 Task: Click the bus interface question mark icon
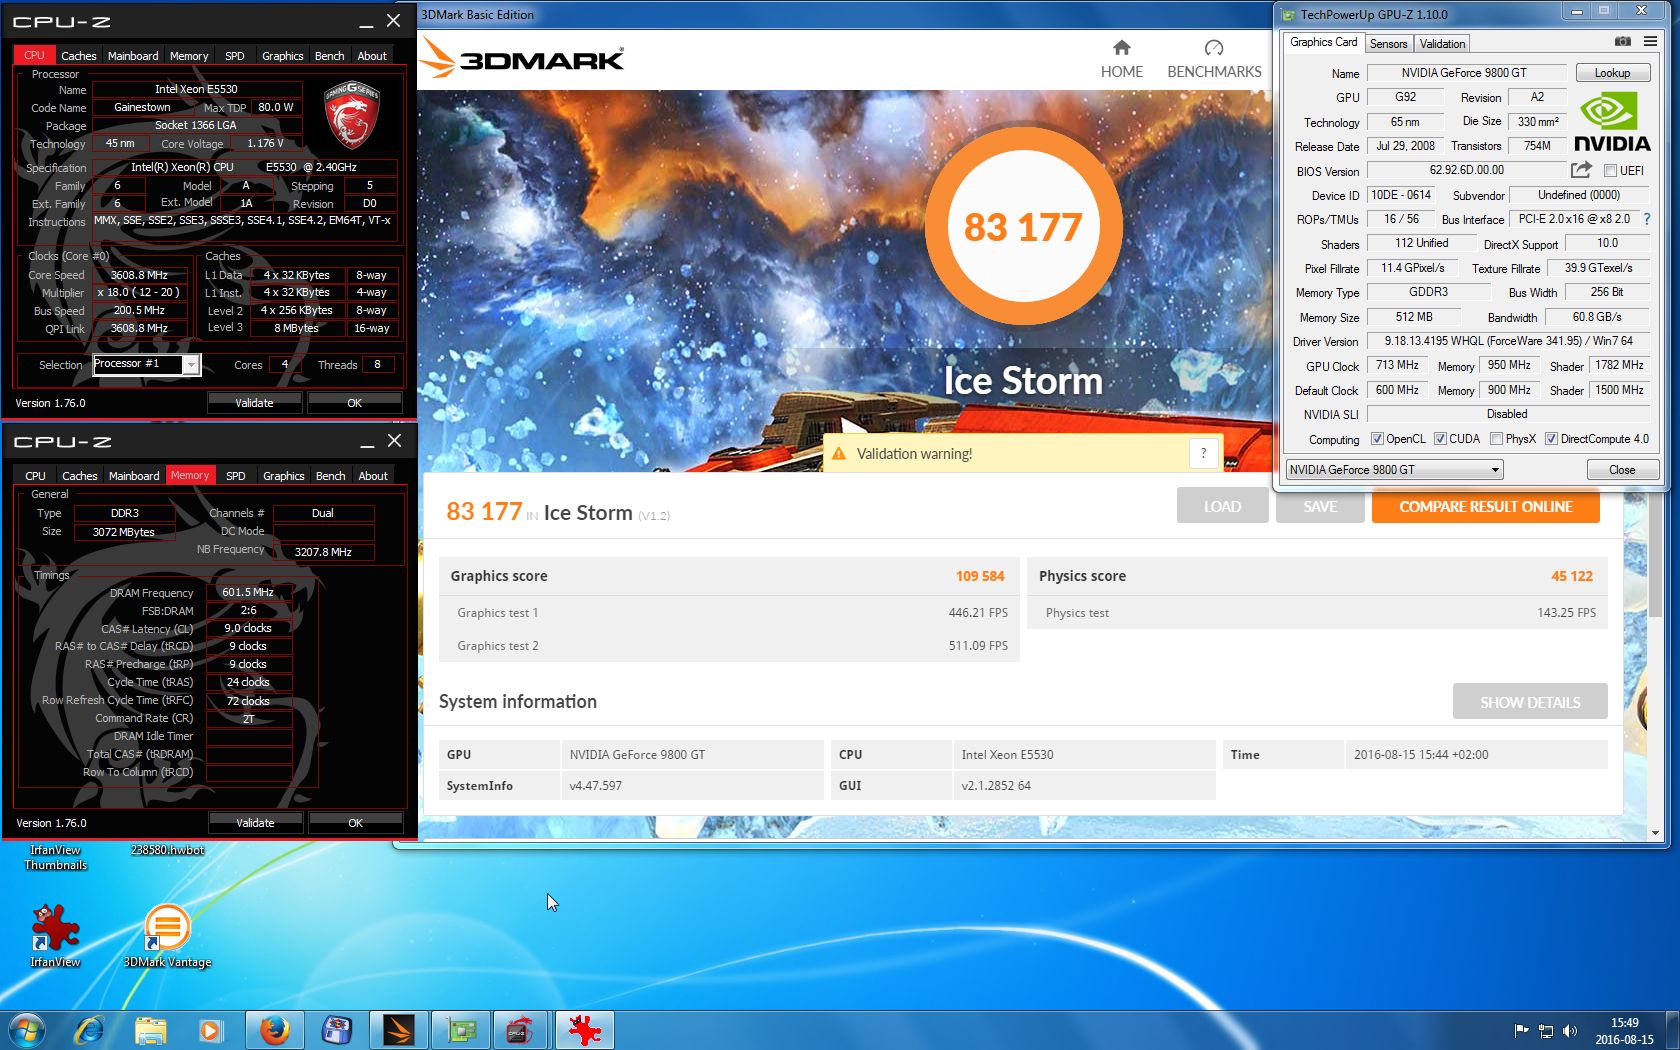[x=1646, y=219]
